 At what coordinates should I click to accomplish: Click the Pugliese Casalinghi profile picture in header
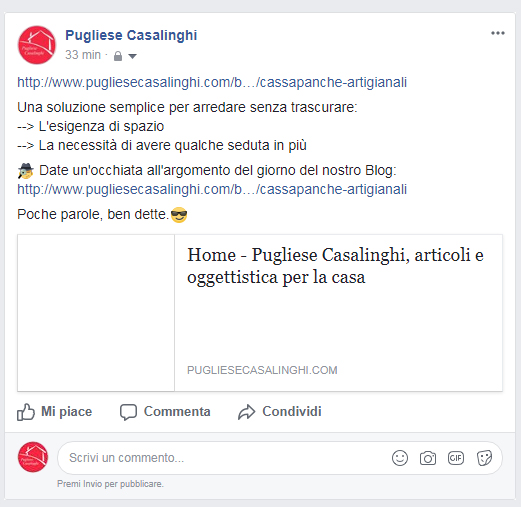[x=37, y=45]
